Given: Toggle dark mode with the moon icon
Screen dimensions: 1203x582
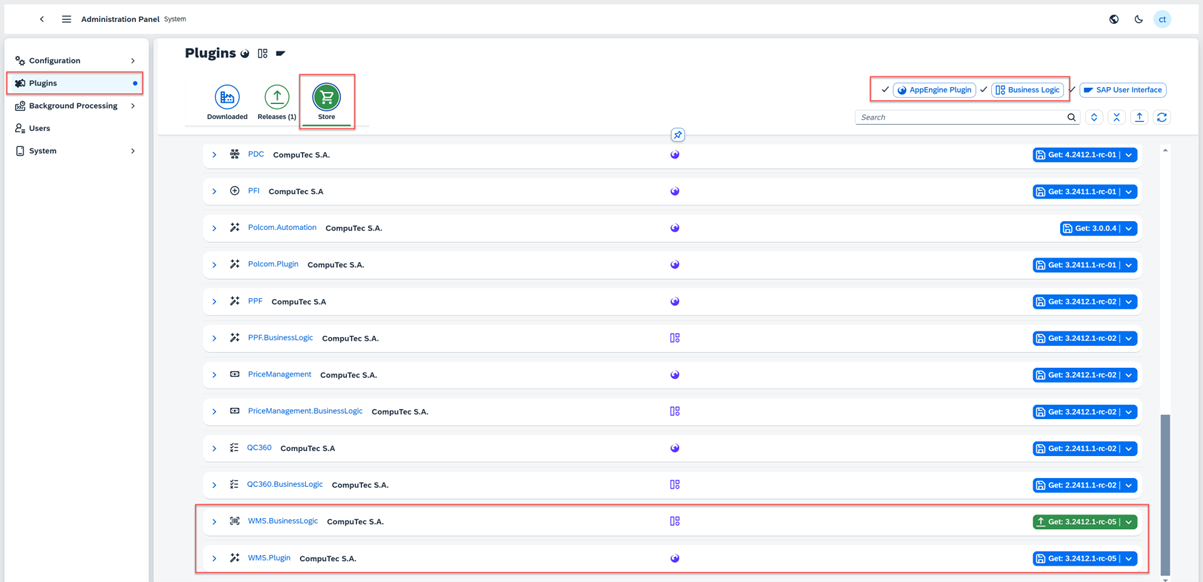Looking at the screenshot, I should point(1138,19).
